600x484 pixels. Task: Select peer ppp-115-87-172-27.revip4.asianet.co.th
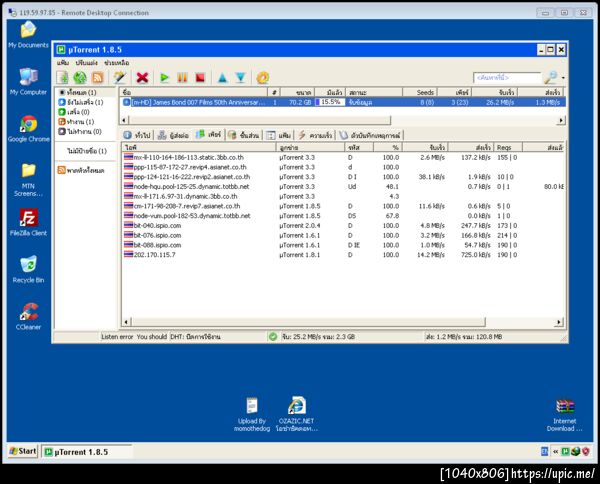point(342,167)
